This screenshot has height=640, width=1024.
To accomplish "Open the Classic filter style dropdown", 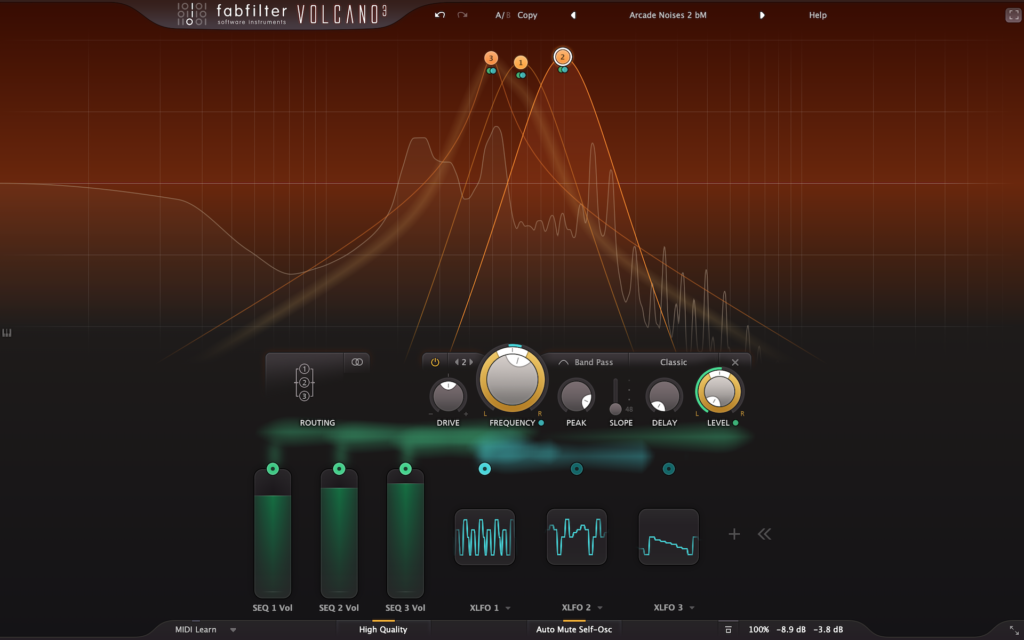I will click(x=673, y=362).
